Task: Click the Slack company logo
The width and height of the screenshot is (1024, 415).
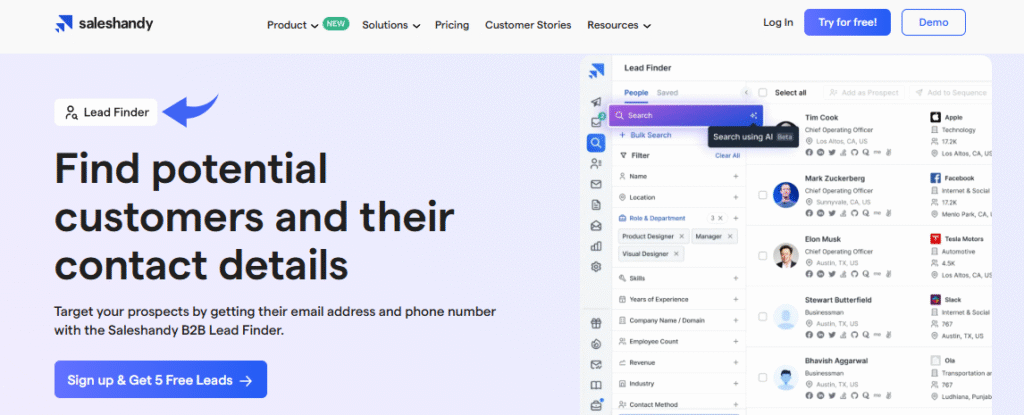Action: (935, 299)
